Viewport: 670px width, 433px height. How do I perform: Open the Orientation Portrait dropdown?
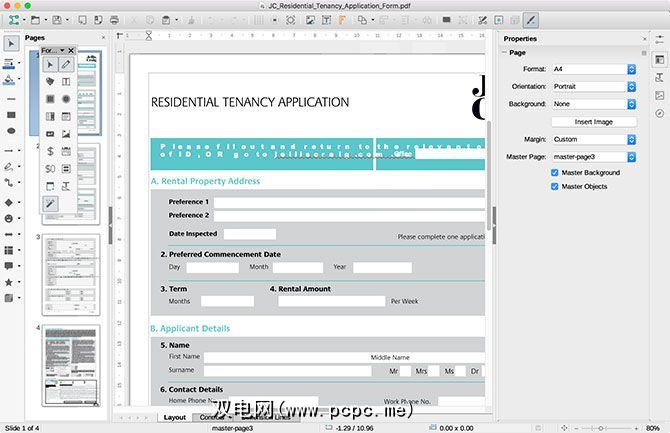tap(594, 86)
